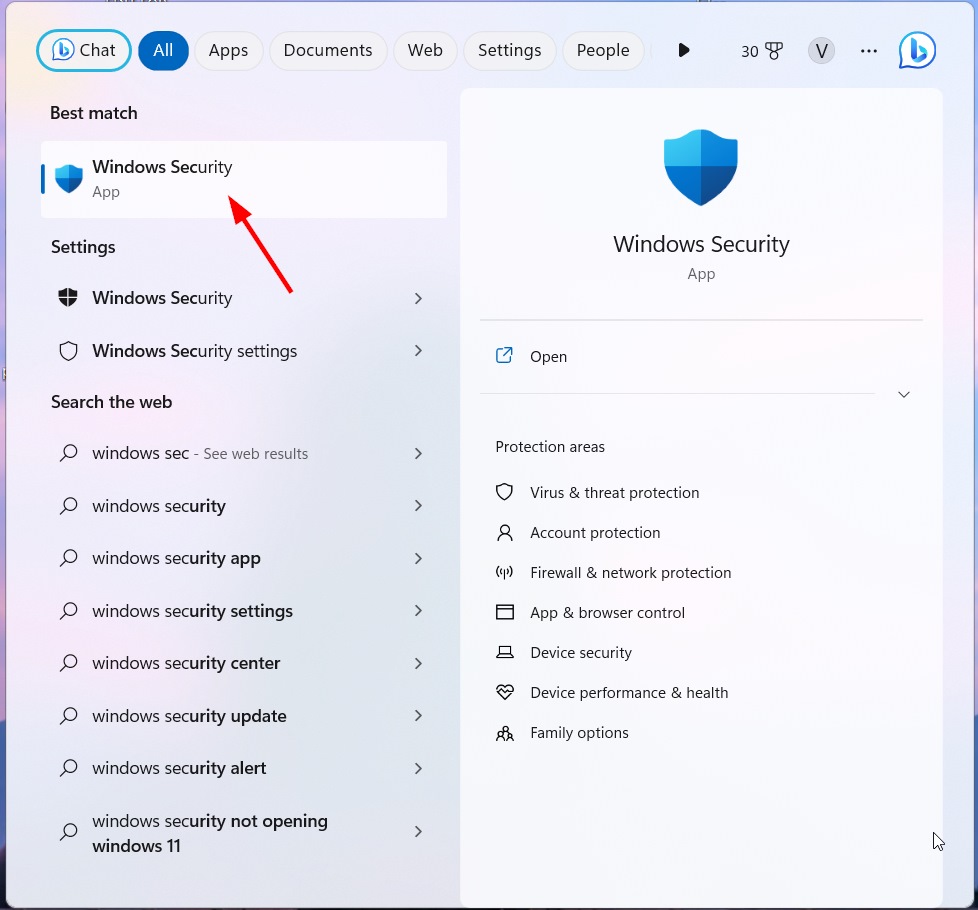Click the large Windows Security shield in preview
Screen dimensions: 978x910
[x=701, y=167]
